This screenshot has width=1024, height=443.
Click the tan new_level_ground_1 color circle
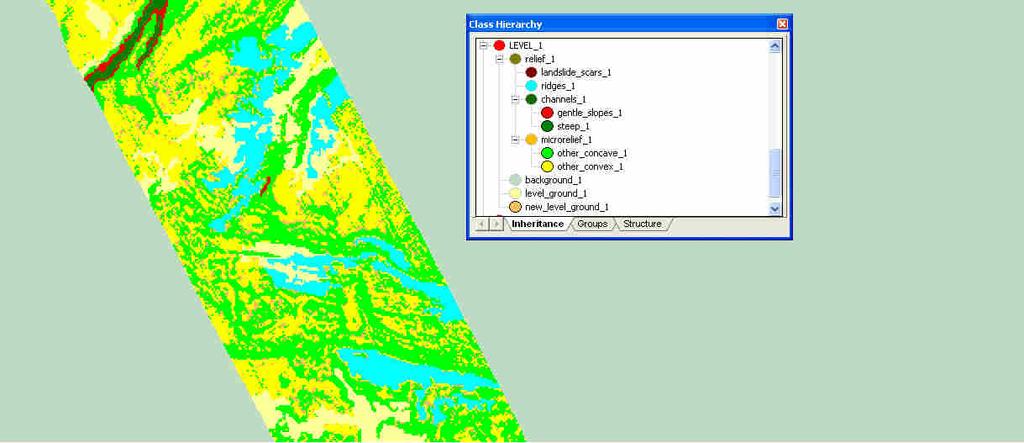tap(515, 207)
